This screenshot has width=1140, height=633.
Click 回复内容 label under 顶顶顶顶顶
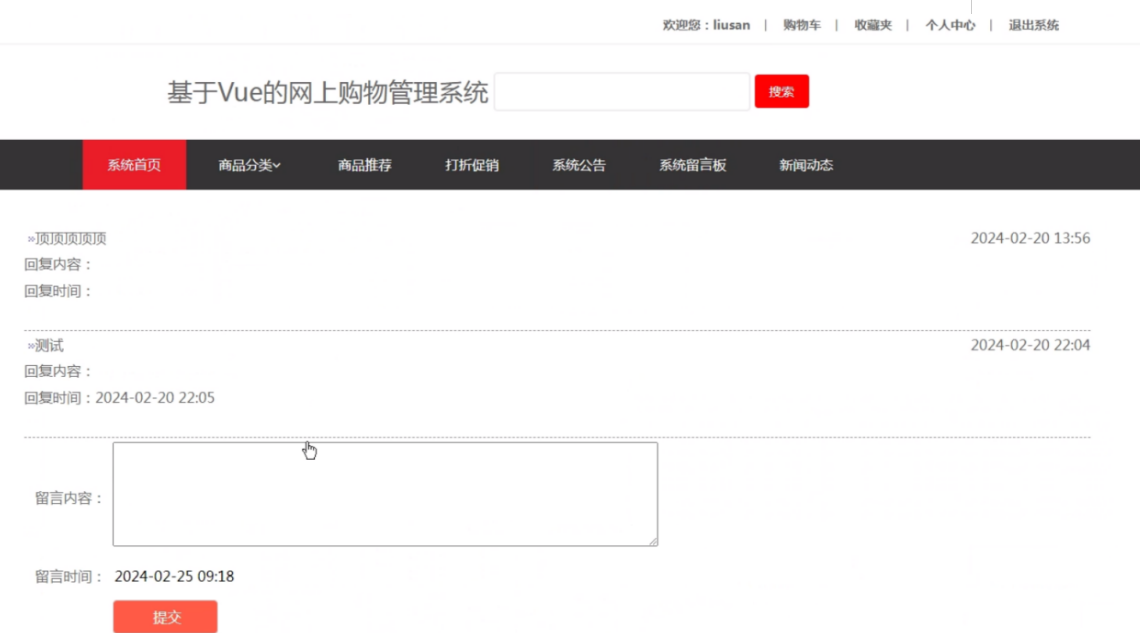pyautogui.click(x=58, y=265)
